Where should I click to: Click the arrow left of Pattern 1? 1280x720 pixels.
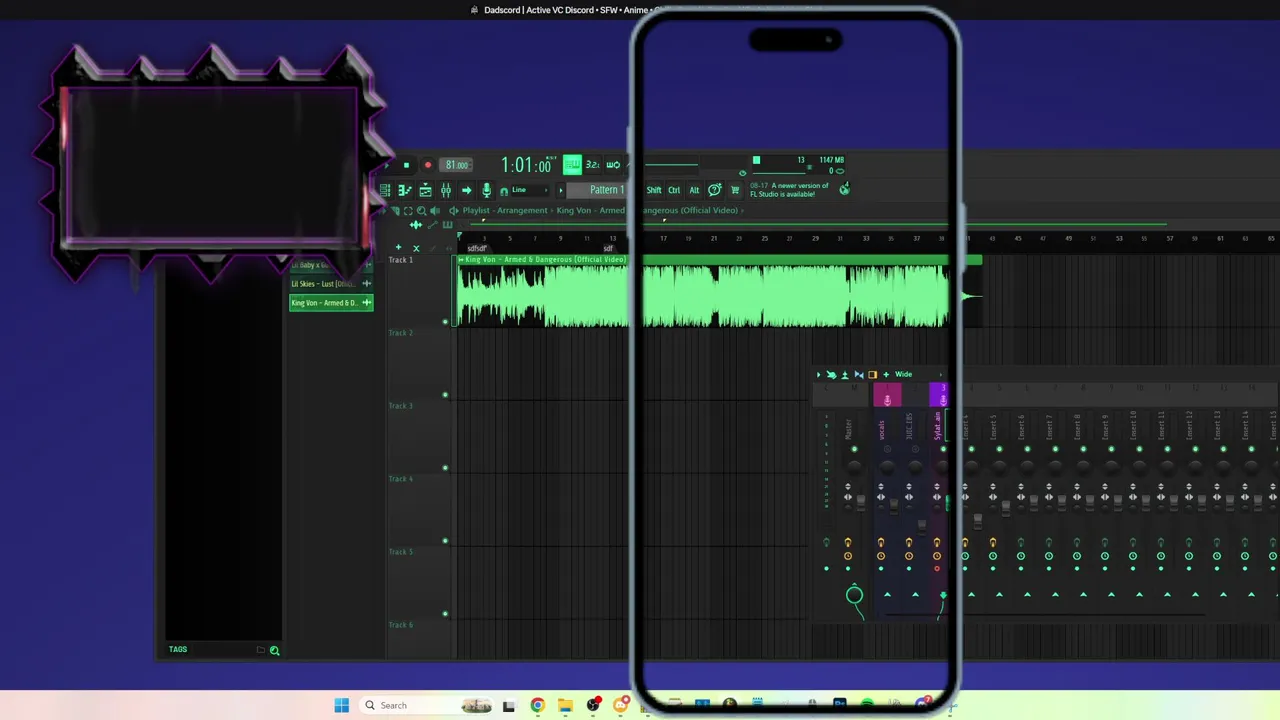pos(561,190)
